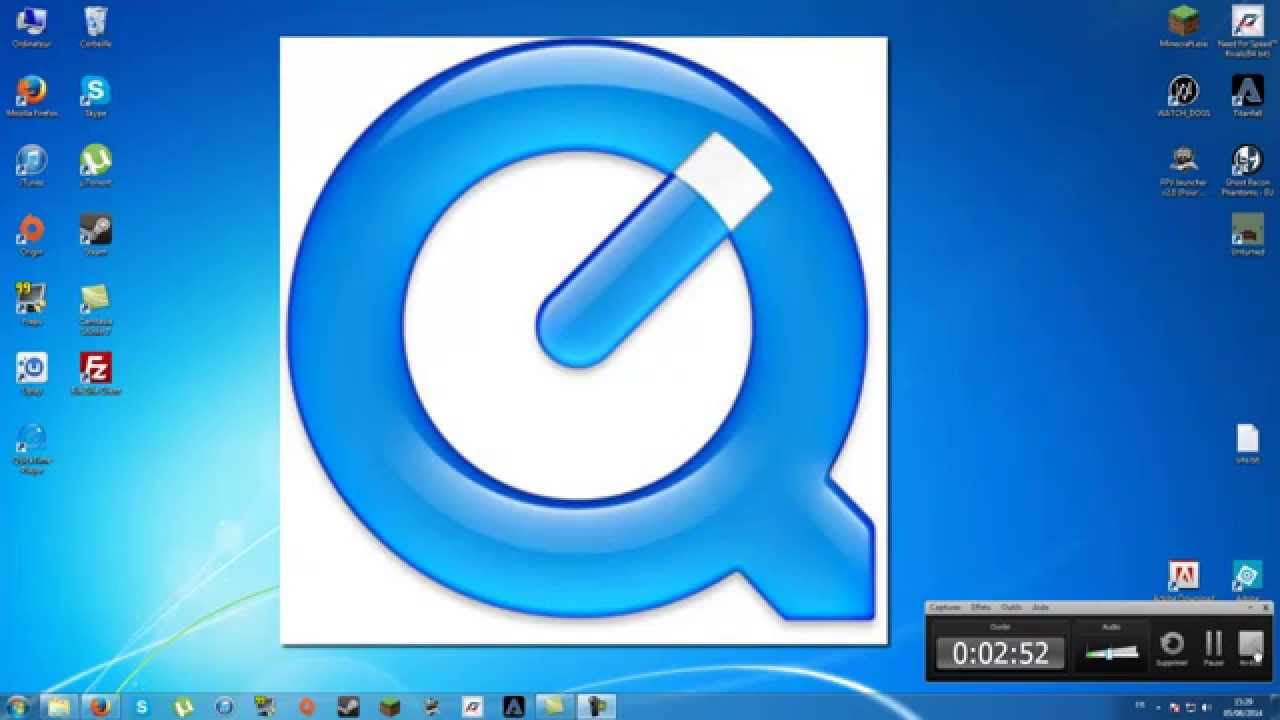Open Minecraft from the taskbar
The width and height of the screenshot is (1280, 720).
pyautogui.click(x=389, y=706)
